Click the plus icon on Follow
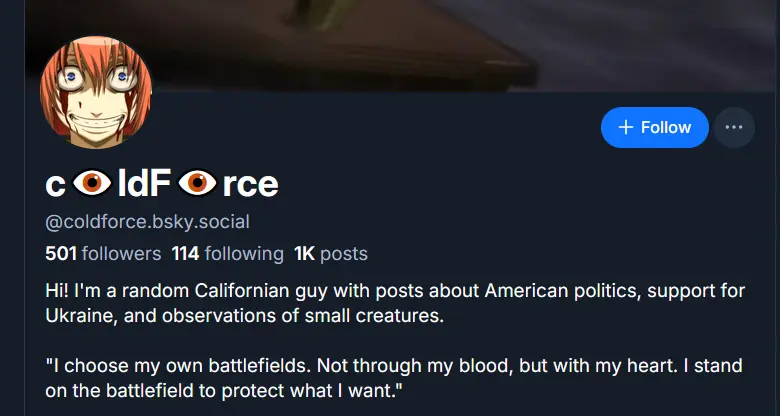 [x=626, y=127]
